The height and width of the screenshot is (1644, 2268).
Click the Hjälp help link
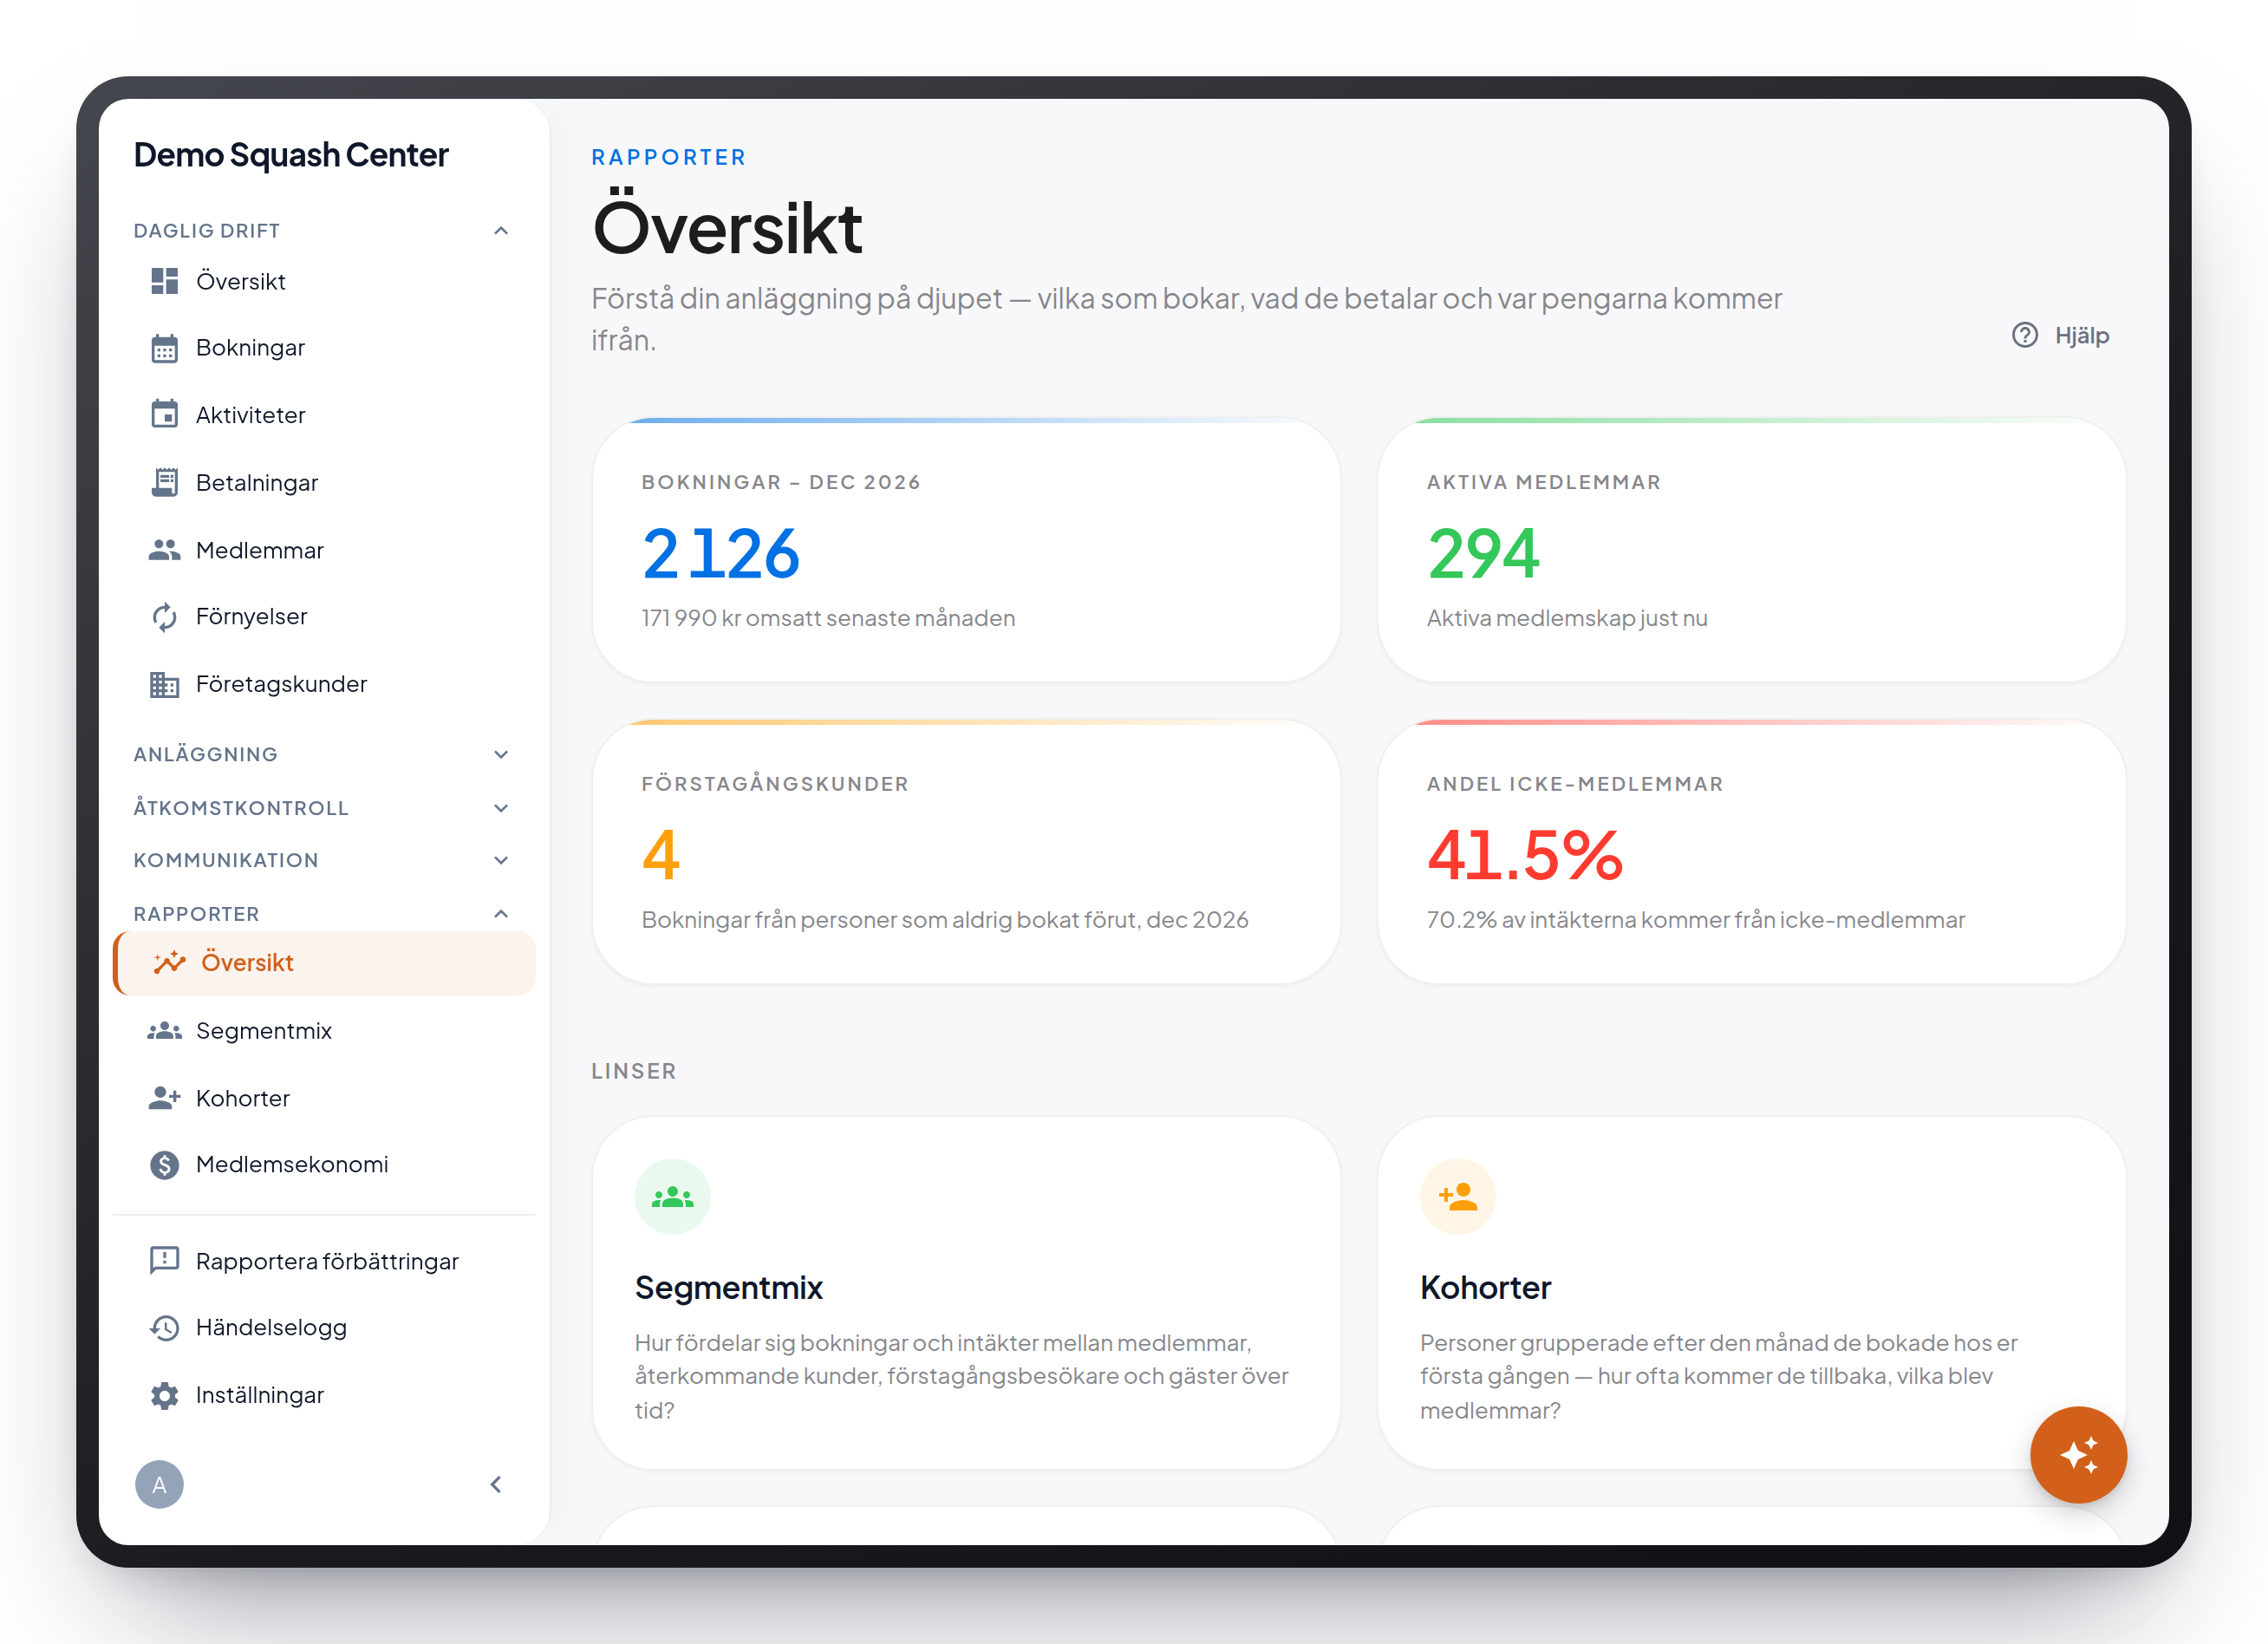(2060, 336)
